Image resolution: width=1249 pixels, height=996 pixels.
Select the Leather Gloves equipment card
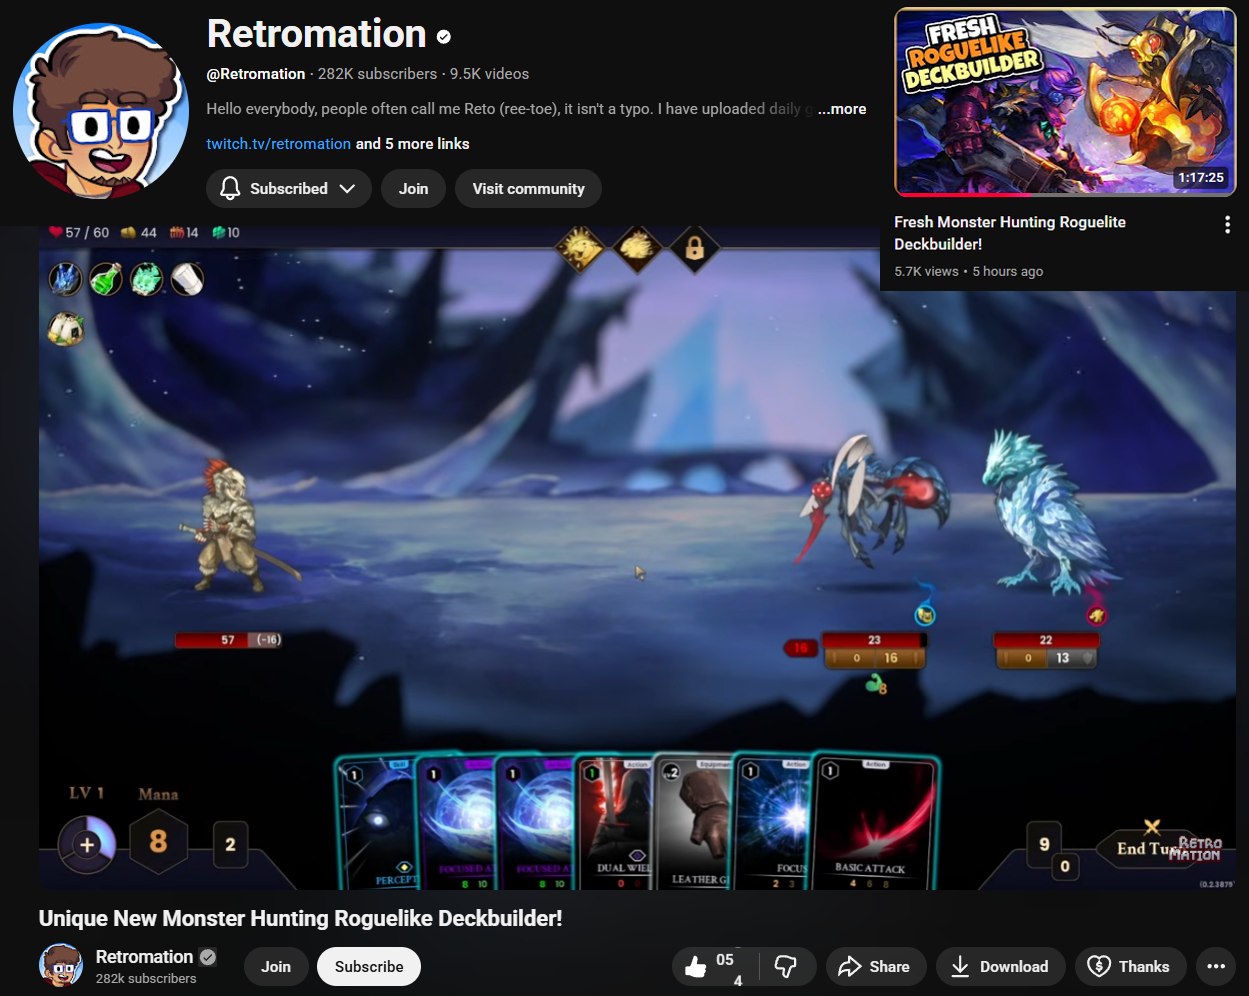pyautogui.click(x=693, y=822)
